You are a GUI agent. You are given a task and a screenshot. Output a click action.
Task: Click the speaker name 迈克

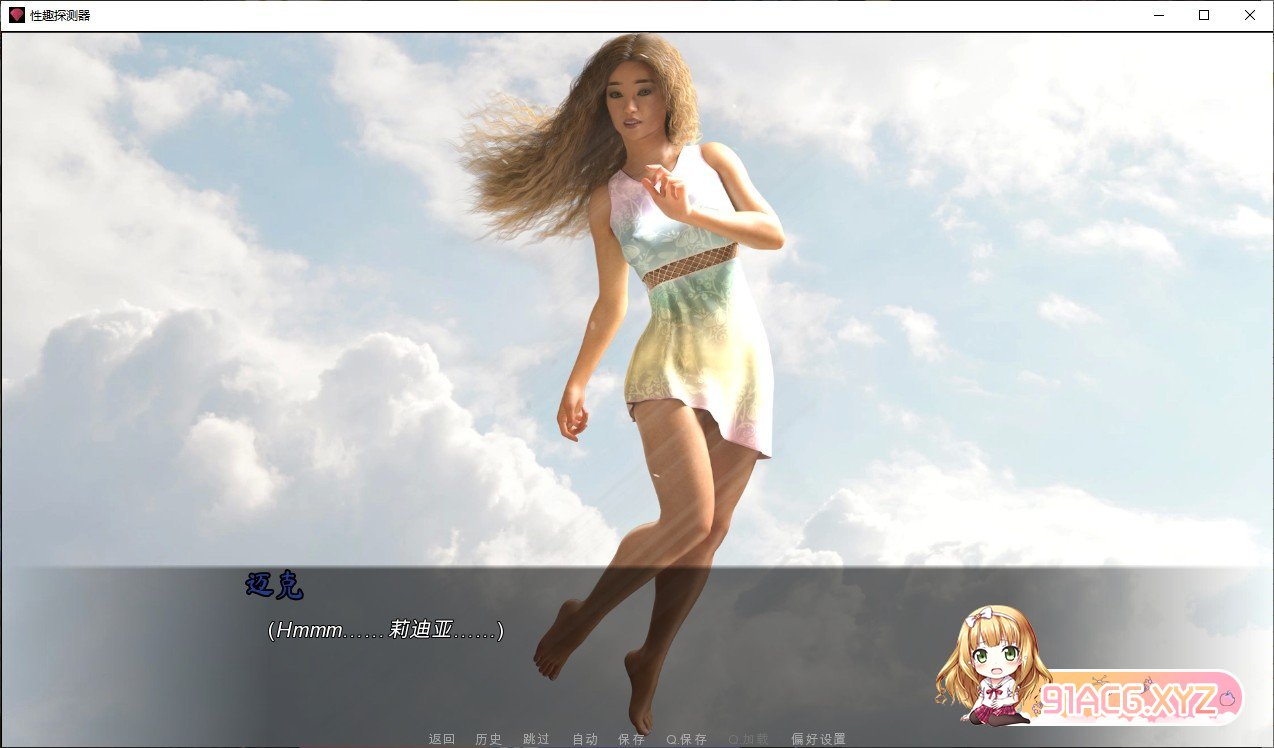point(274,586)
